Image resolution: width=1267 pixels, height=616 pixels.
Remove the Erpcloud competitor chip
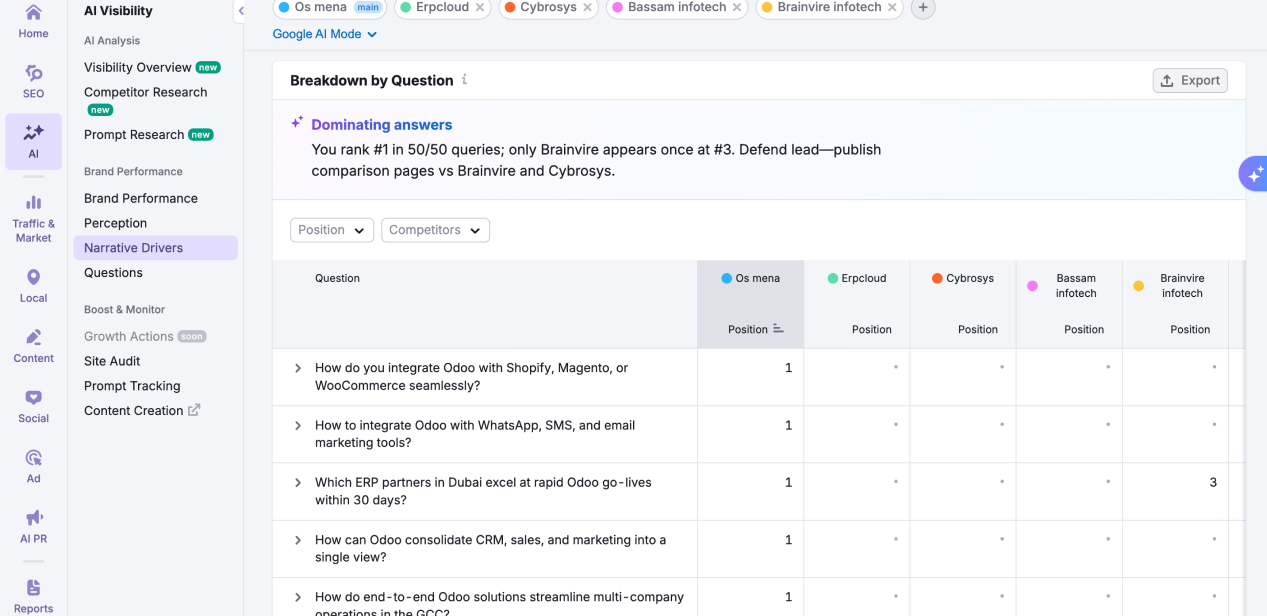click(480, 8)
